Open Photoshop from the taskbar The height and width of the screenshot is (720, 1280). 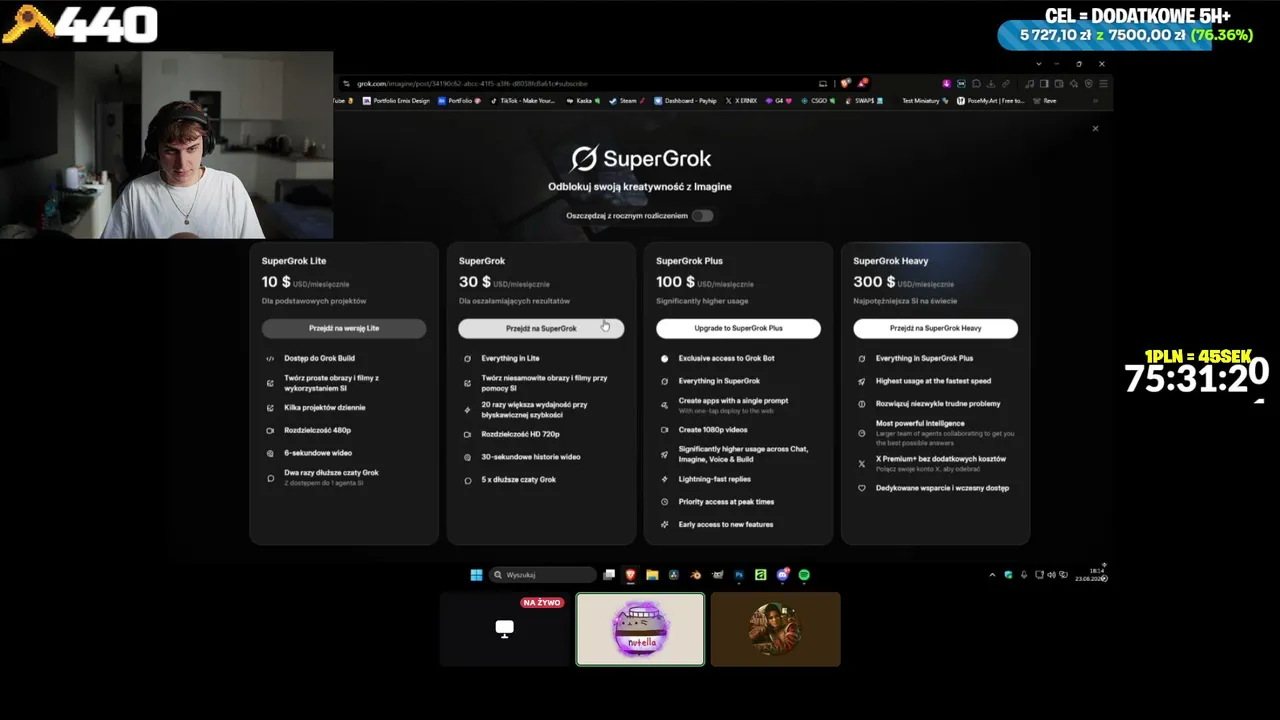pos(739,575)
